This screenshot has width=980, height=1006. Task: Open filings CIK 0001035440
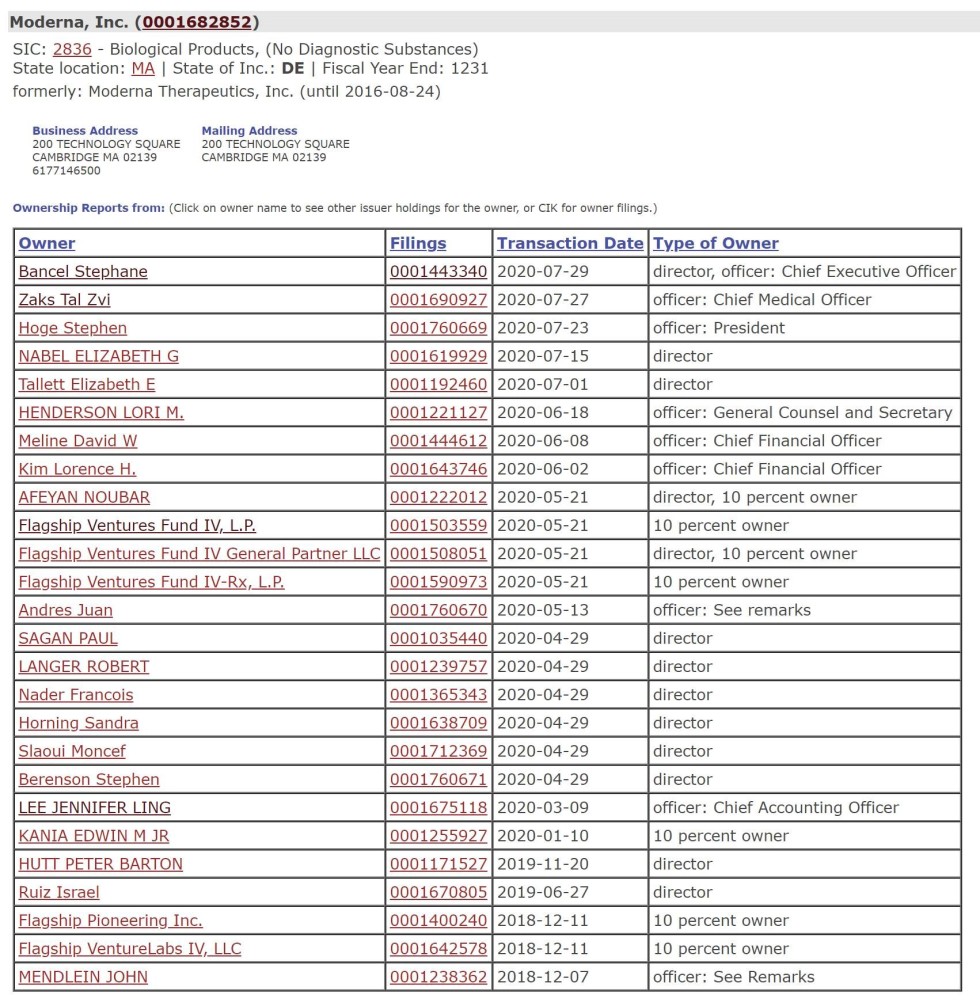pos(438,638)
